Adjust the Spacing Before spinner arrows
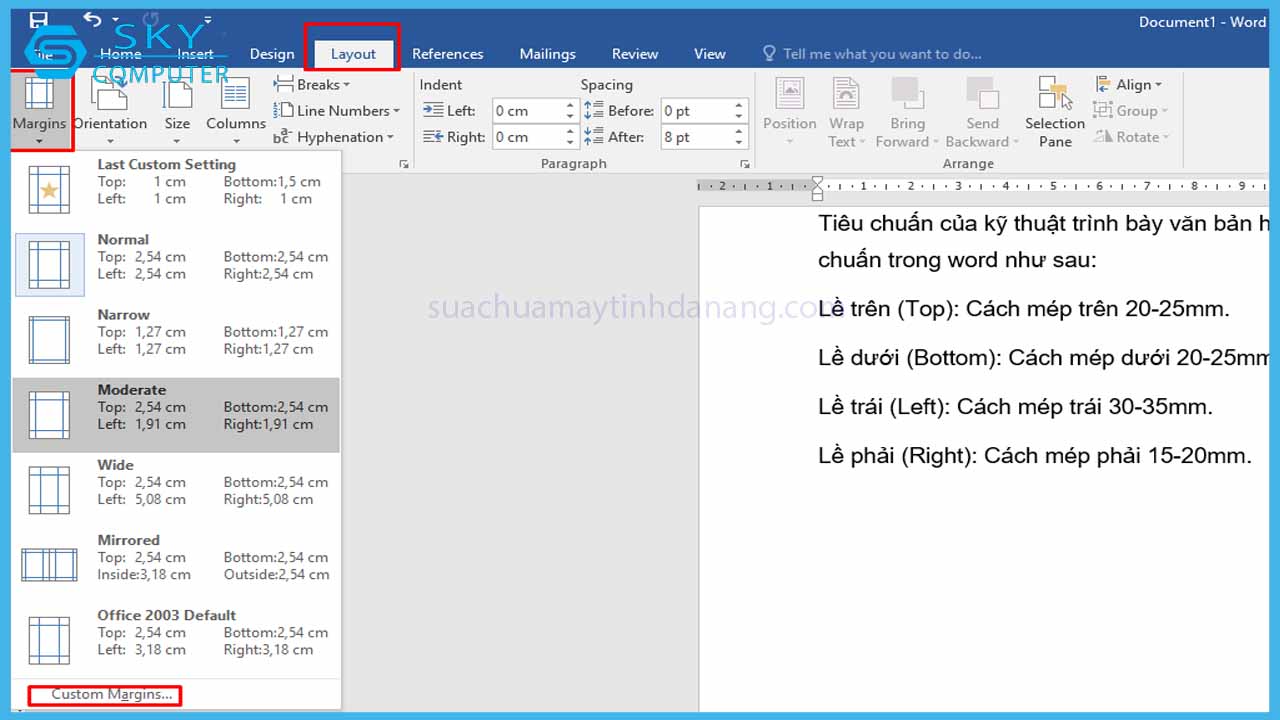 [740, 111]
